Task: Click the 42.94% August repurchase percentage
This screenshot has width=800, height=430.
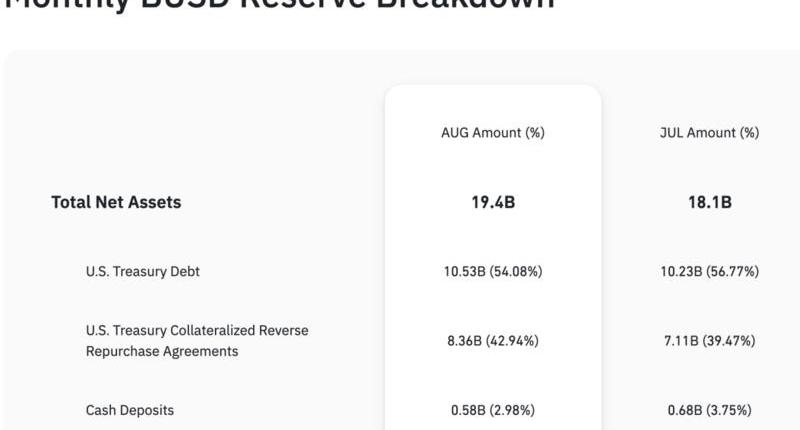Action: pyautogui.click(x=513, y=341)
